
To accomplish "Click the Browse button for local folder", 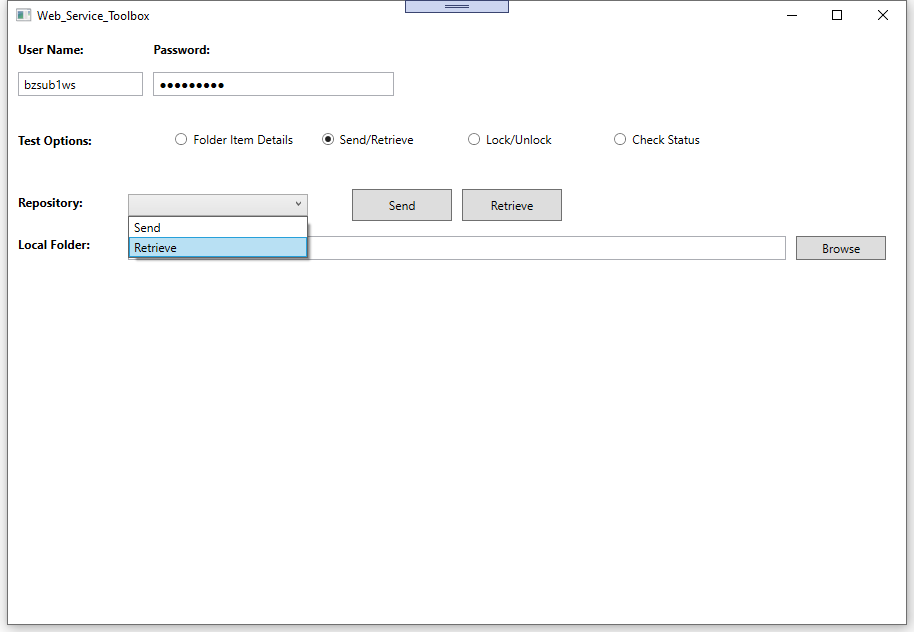I will [840, 249].
